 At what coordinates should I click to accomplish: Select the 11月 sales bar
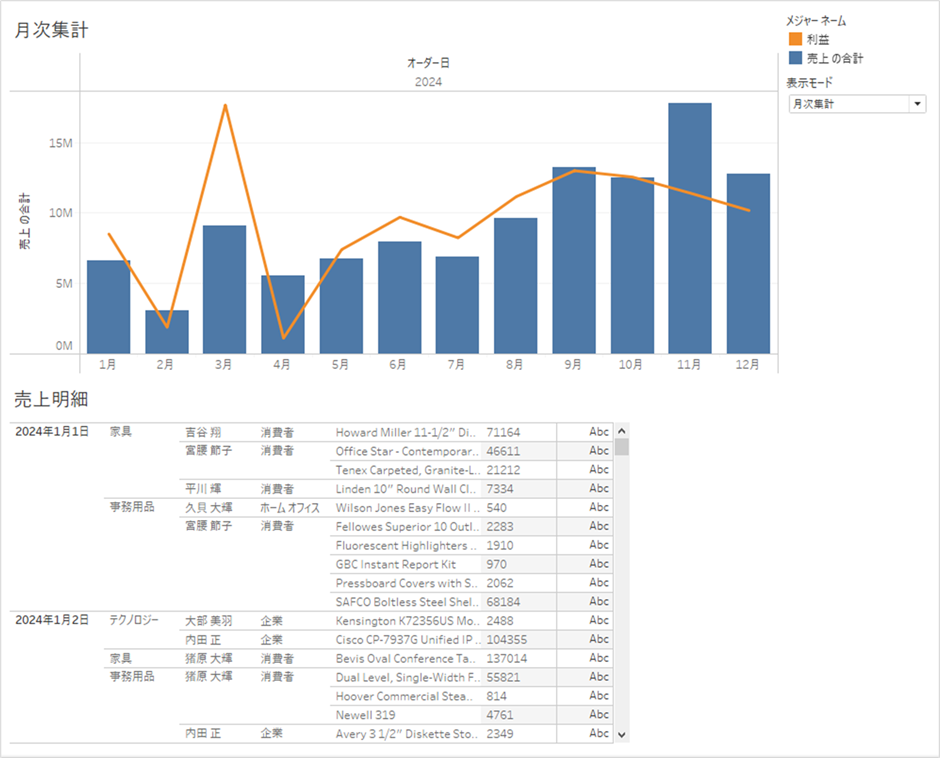tap(690, 228)
